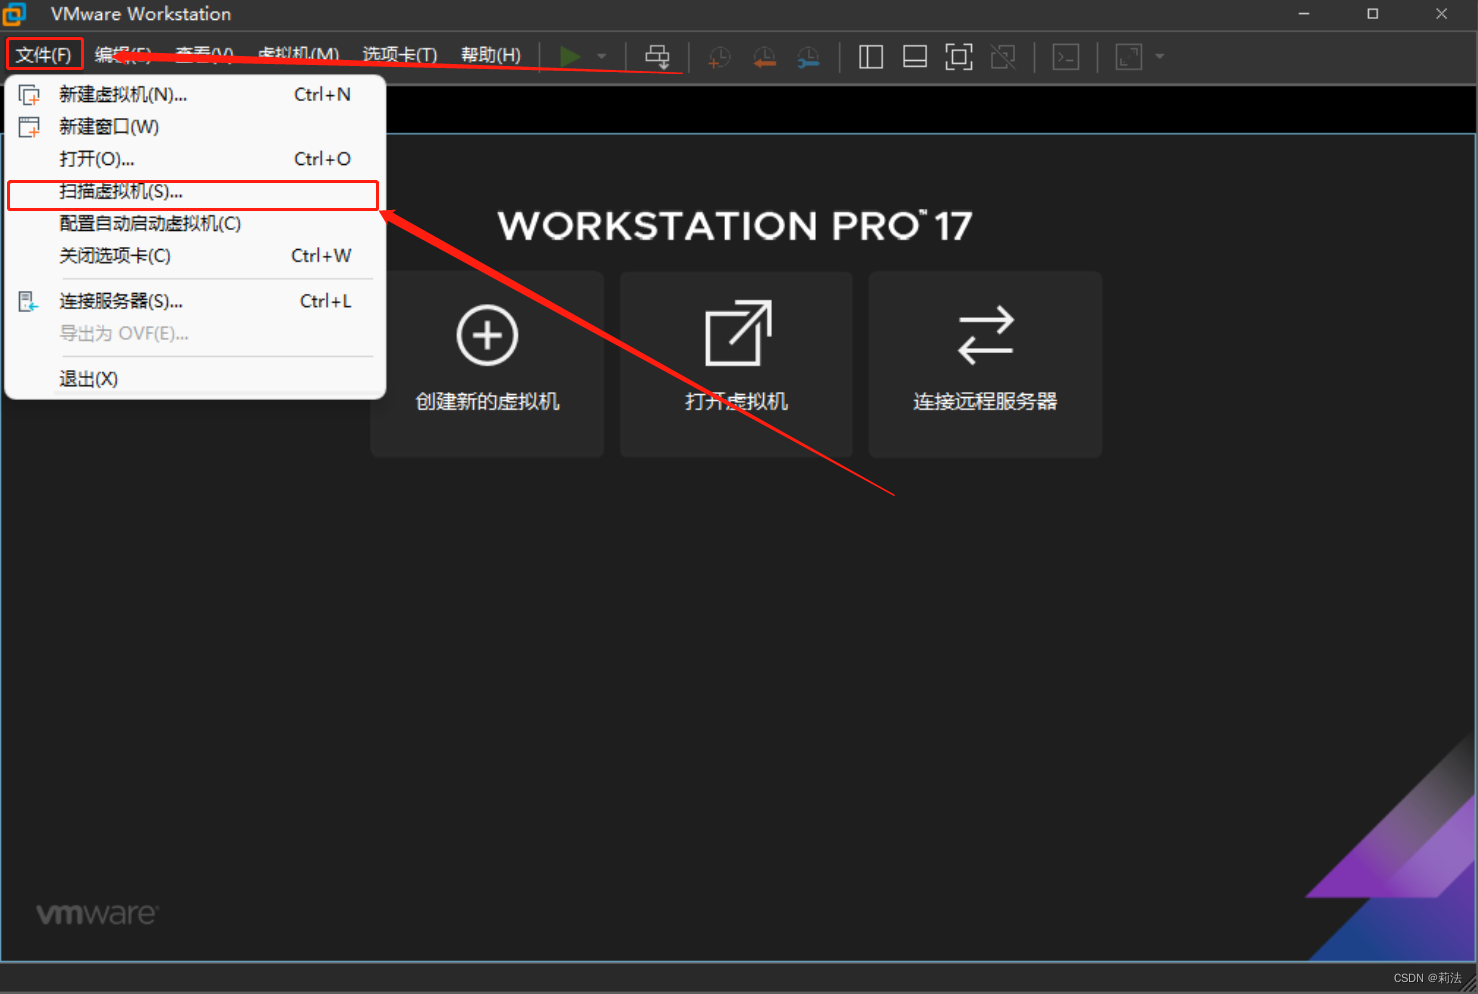The width and height of the screenshot is (1478, 994).
Task: Click the VMware Workstation title bar logo
Action: (x=13, y=14)
